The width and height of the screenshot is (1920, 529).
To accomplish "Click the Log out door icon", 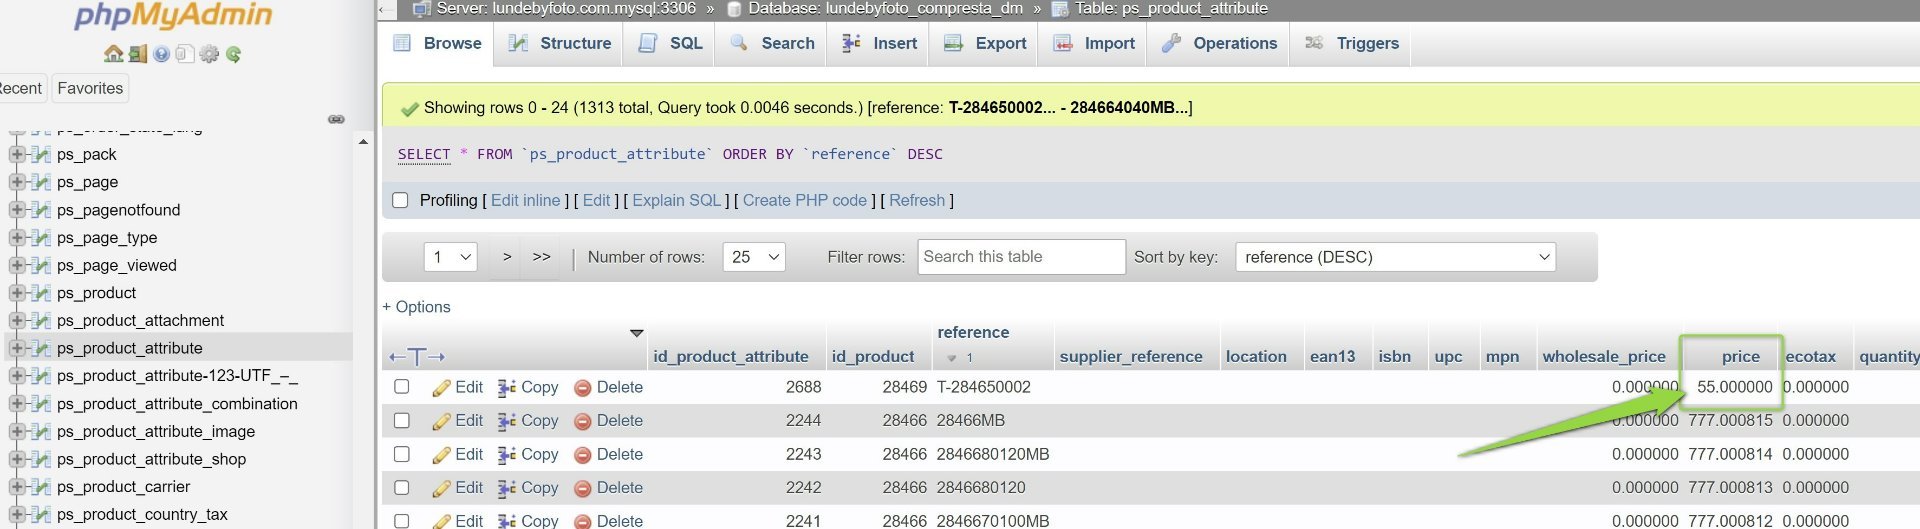I will click(x=137, y=54).
